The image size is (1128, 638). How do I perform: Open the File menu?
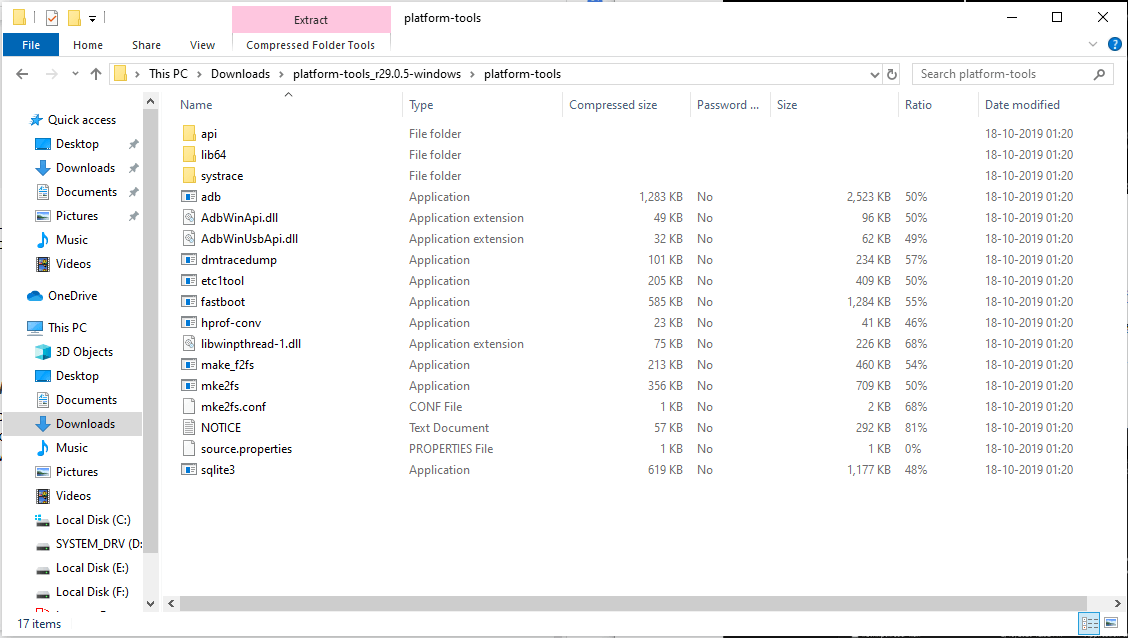click(31, 45)
